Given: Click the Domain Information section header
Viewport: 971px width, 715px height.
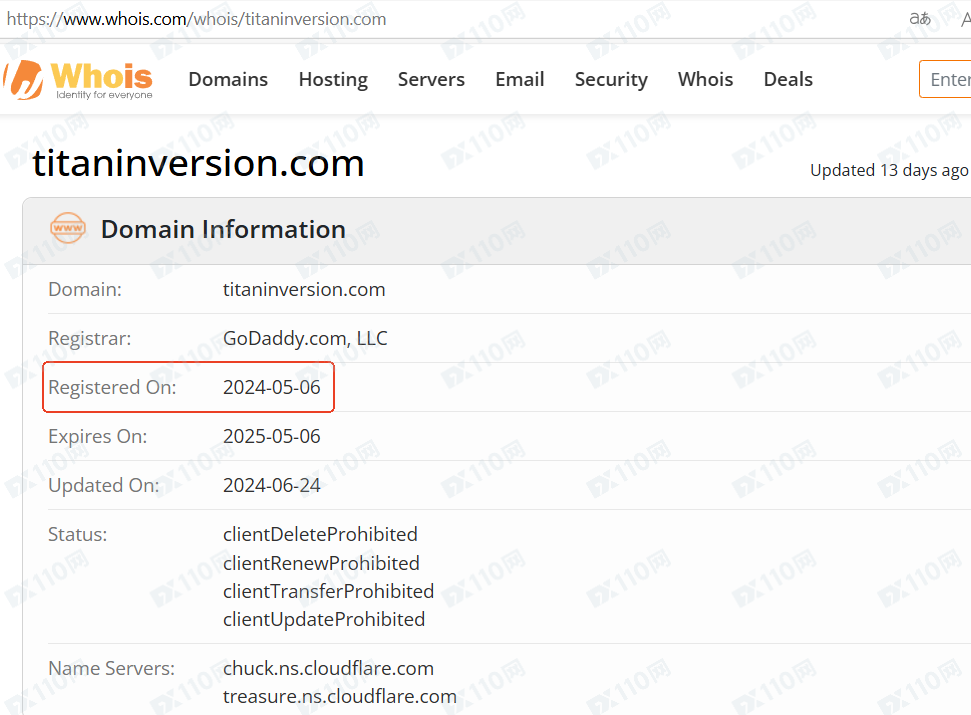Looking at the screenshot, I should (223, 229).
